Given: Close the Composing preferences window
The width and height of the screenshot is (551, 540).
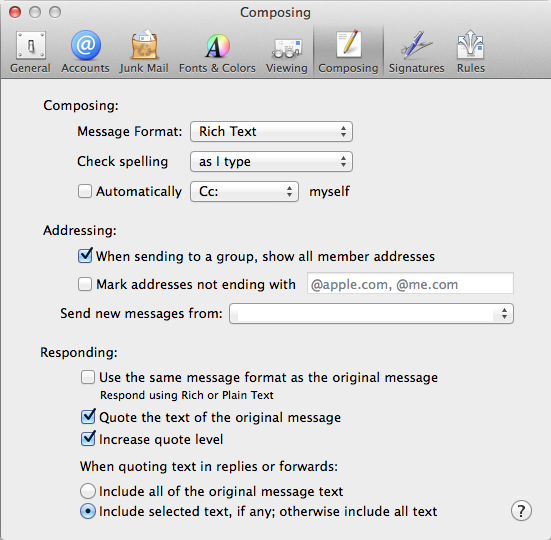Looking at the screenshot, I should coord(15,12).
